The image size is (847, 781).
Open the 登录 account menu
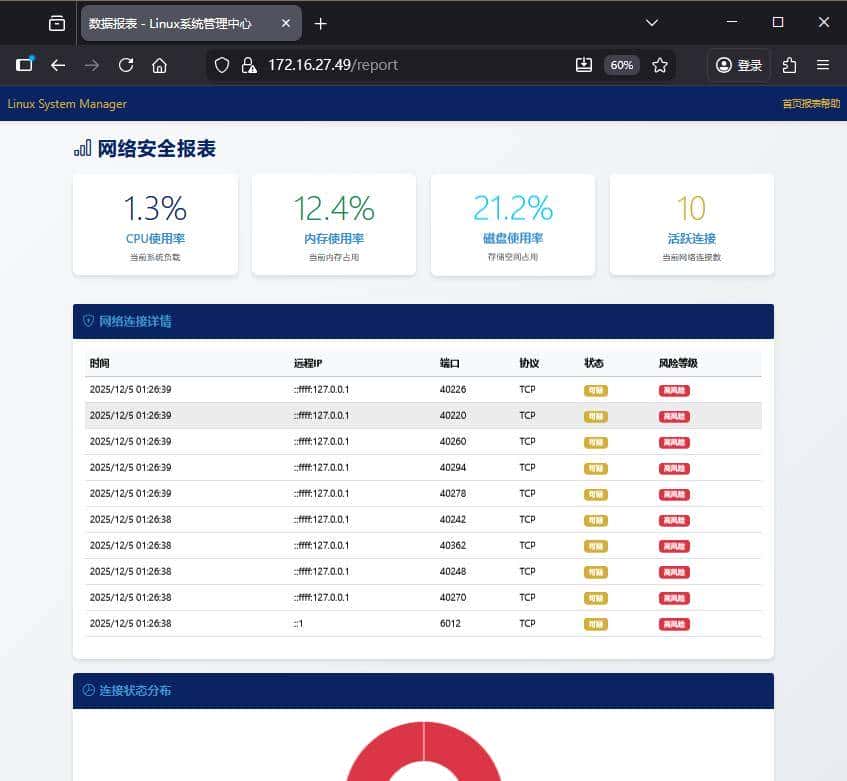[737, 64]
